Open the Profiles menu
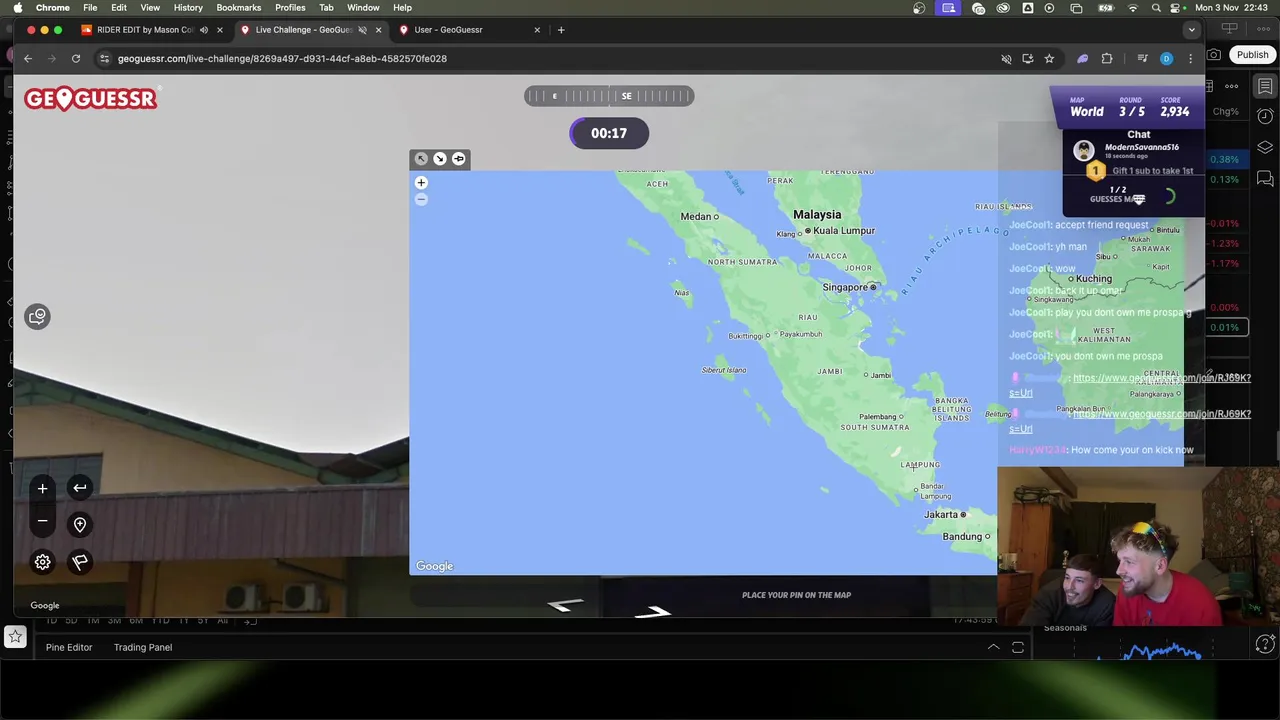Screen dimensions: 1280x720 pyautogui.click(x=290, y=8)
